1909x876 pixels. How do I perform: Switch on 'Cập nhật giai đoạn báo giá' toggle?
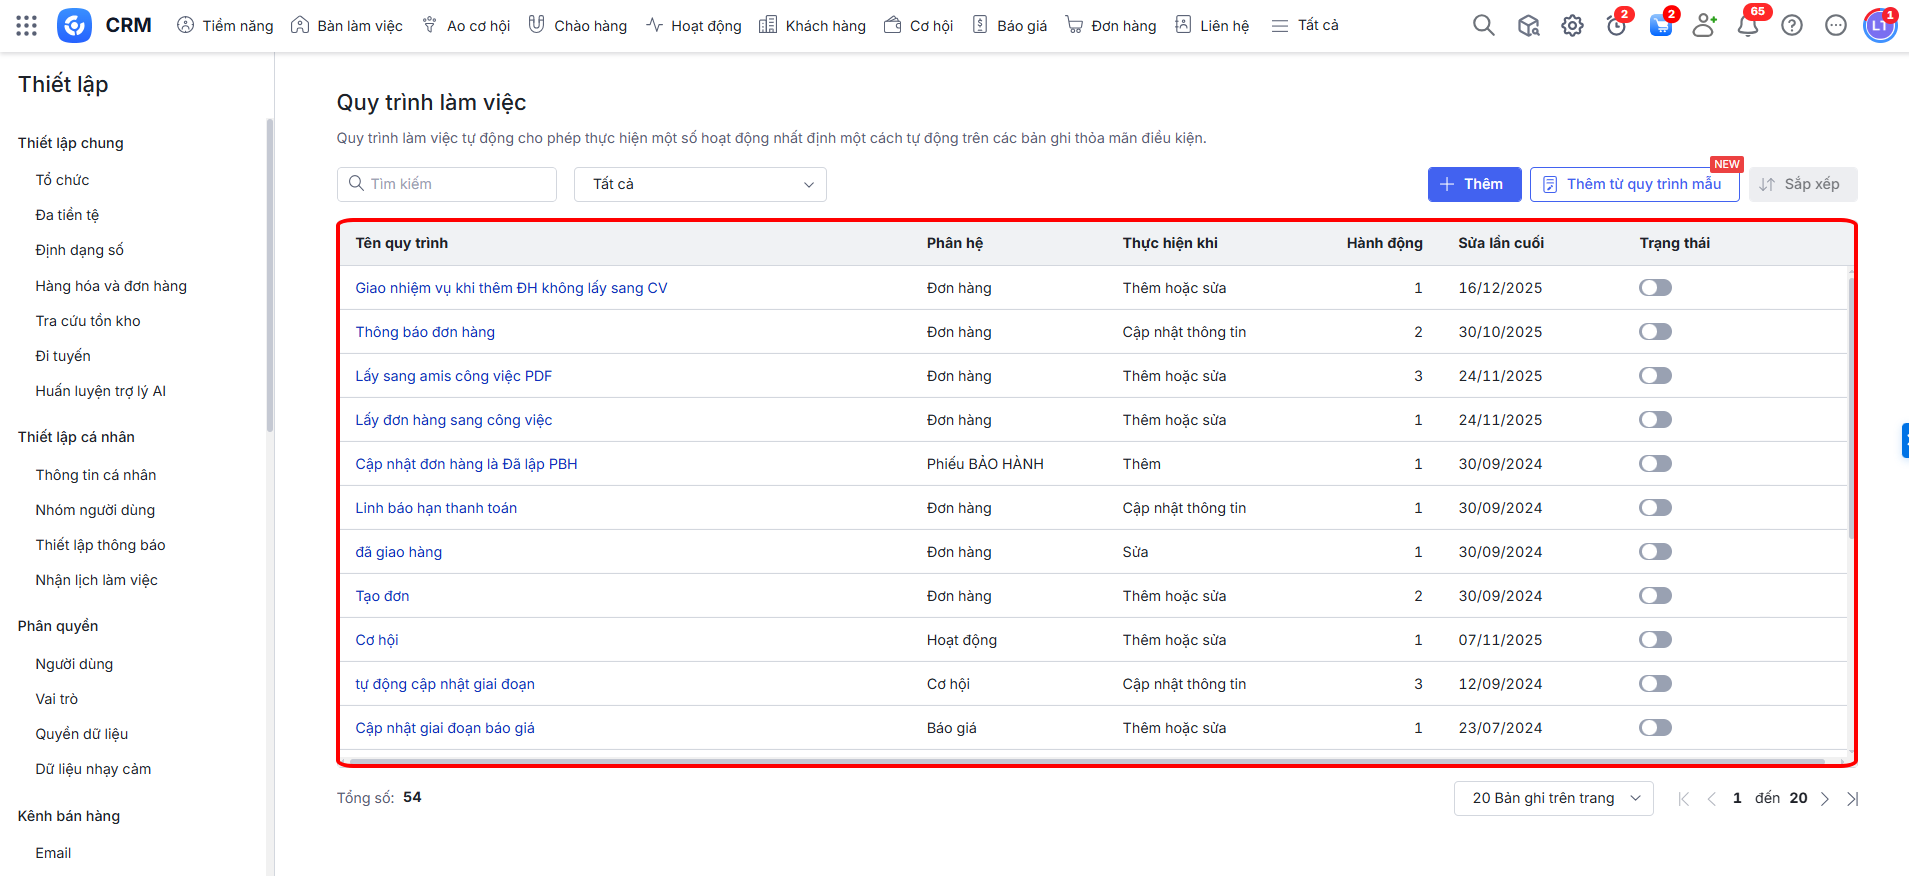point(1655,728)
